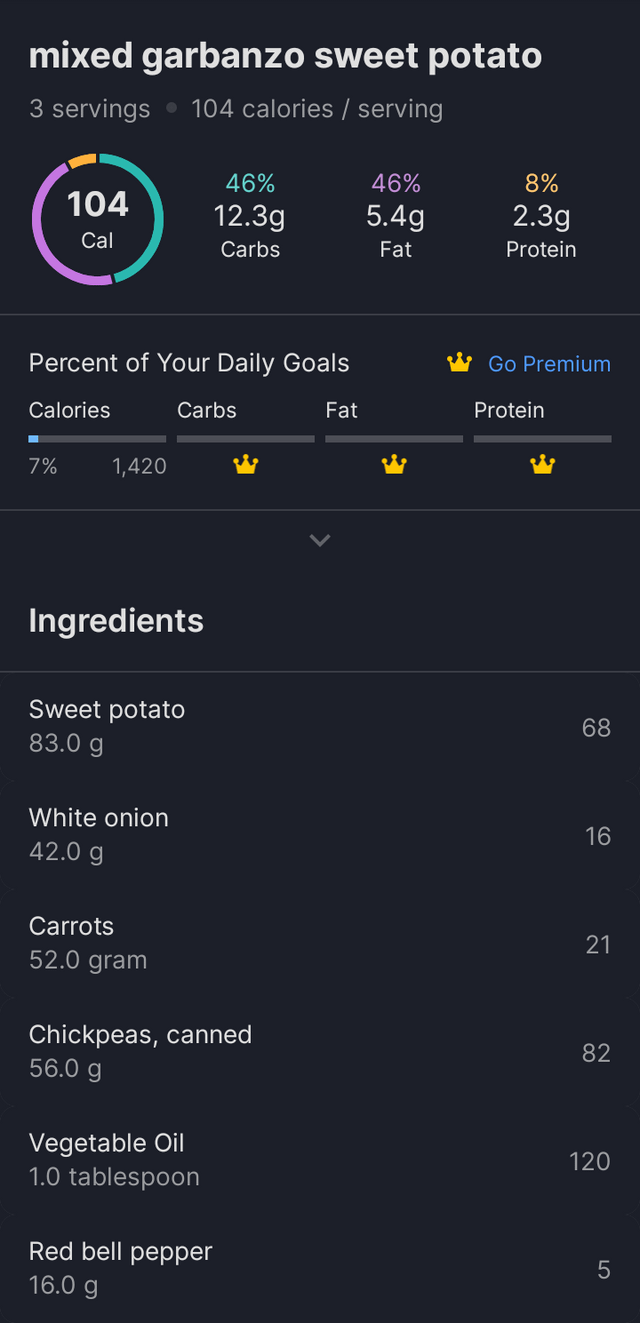
Task: Tap the crown icon under Fat
Action: click(x=394, y=464)
